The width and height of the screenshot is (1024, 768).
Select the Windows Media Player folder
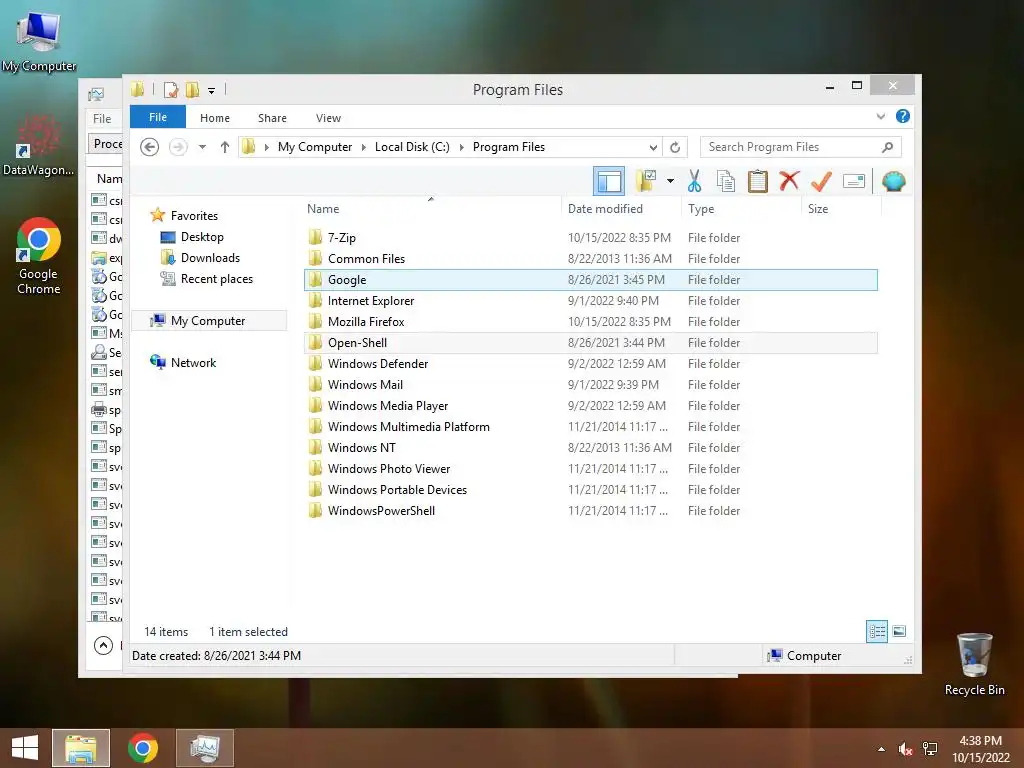(387, 406)
